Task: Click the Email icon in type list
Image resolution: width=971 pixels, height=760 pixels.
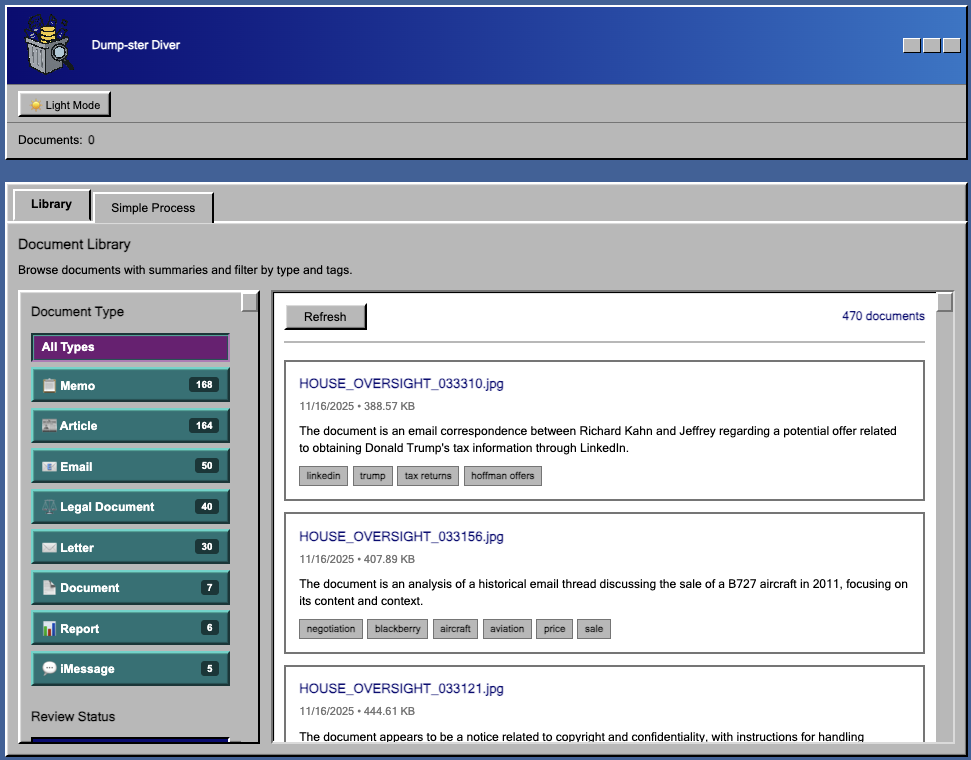Action: pyautogui.click(x=49, y=467)
